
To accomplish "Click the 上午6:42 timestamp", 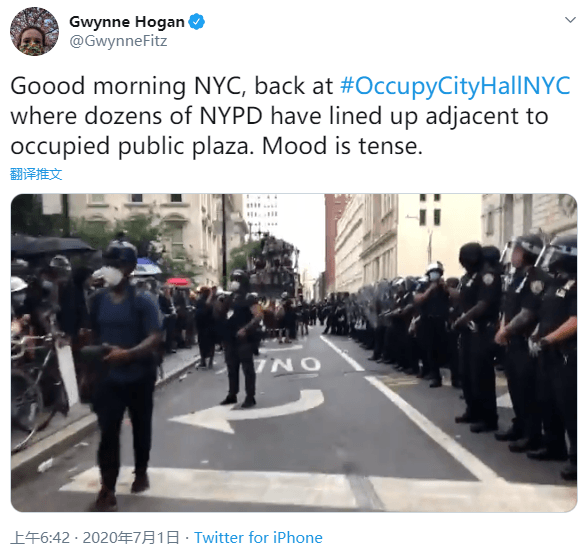I will click(x=40, y=538).
